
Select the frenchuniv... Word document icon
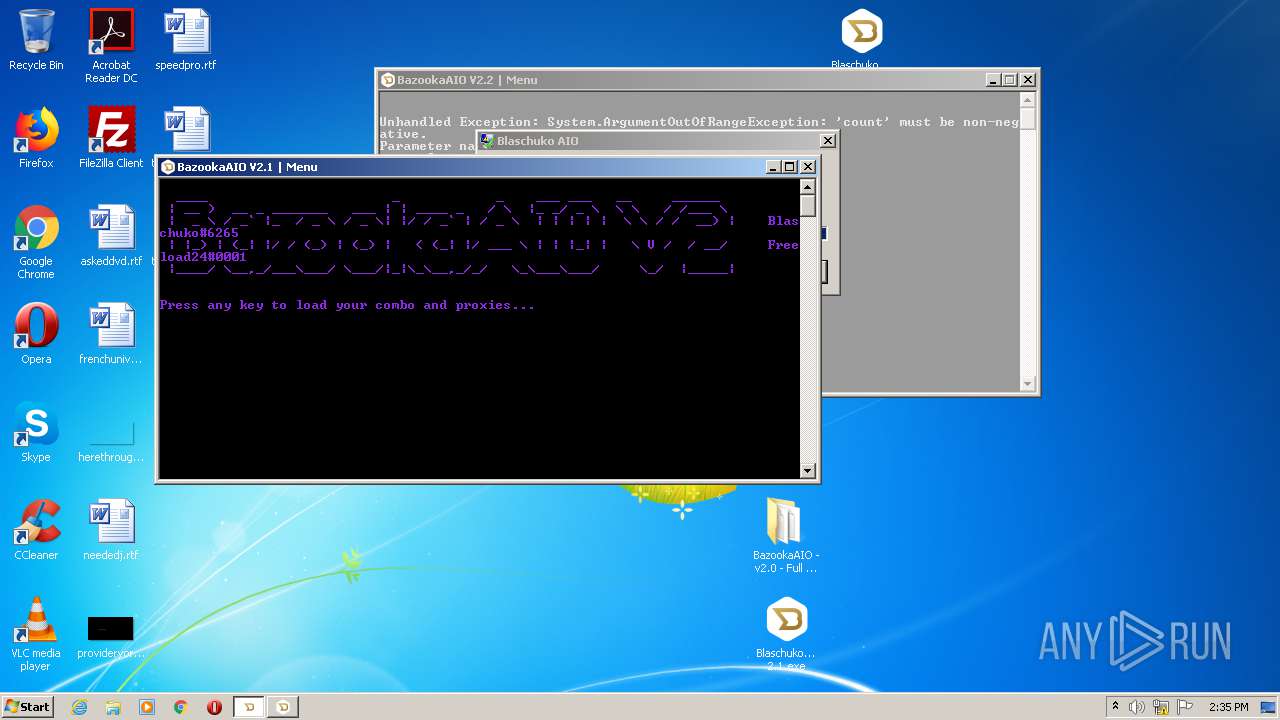[111, 334]
